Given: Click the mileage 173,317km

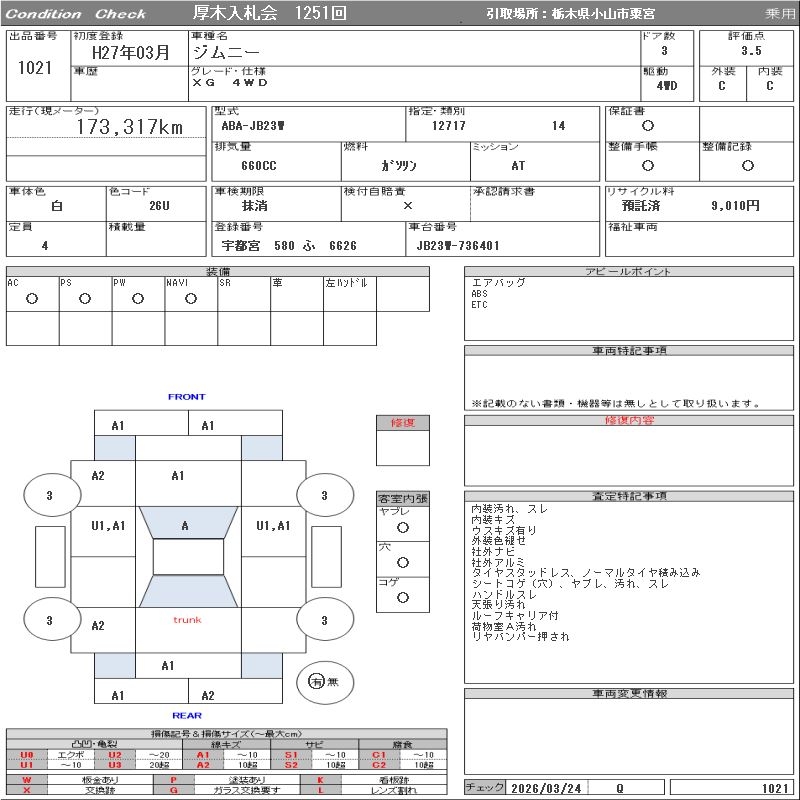Looking at the screenshot, I should tap(130, 127).
